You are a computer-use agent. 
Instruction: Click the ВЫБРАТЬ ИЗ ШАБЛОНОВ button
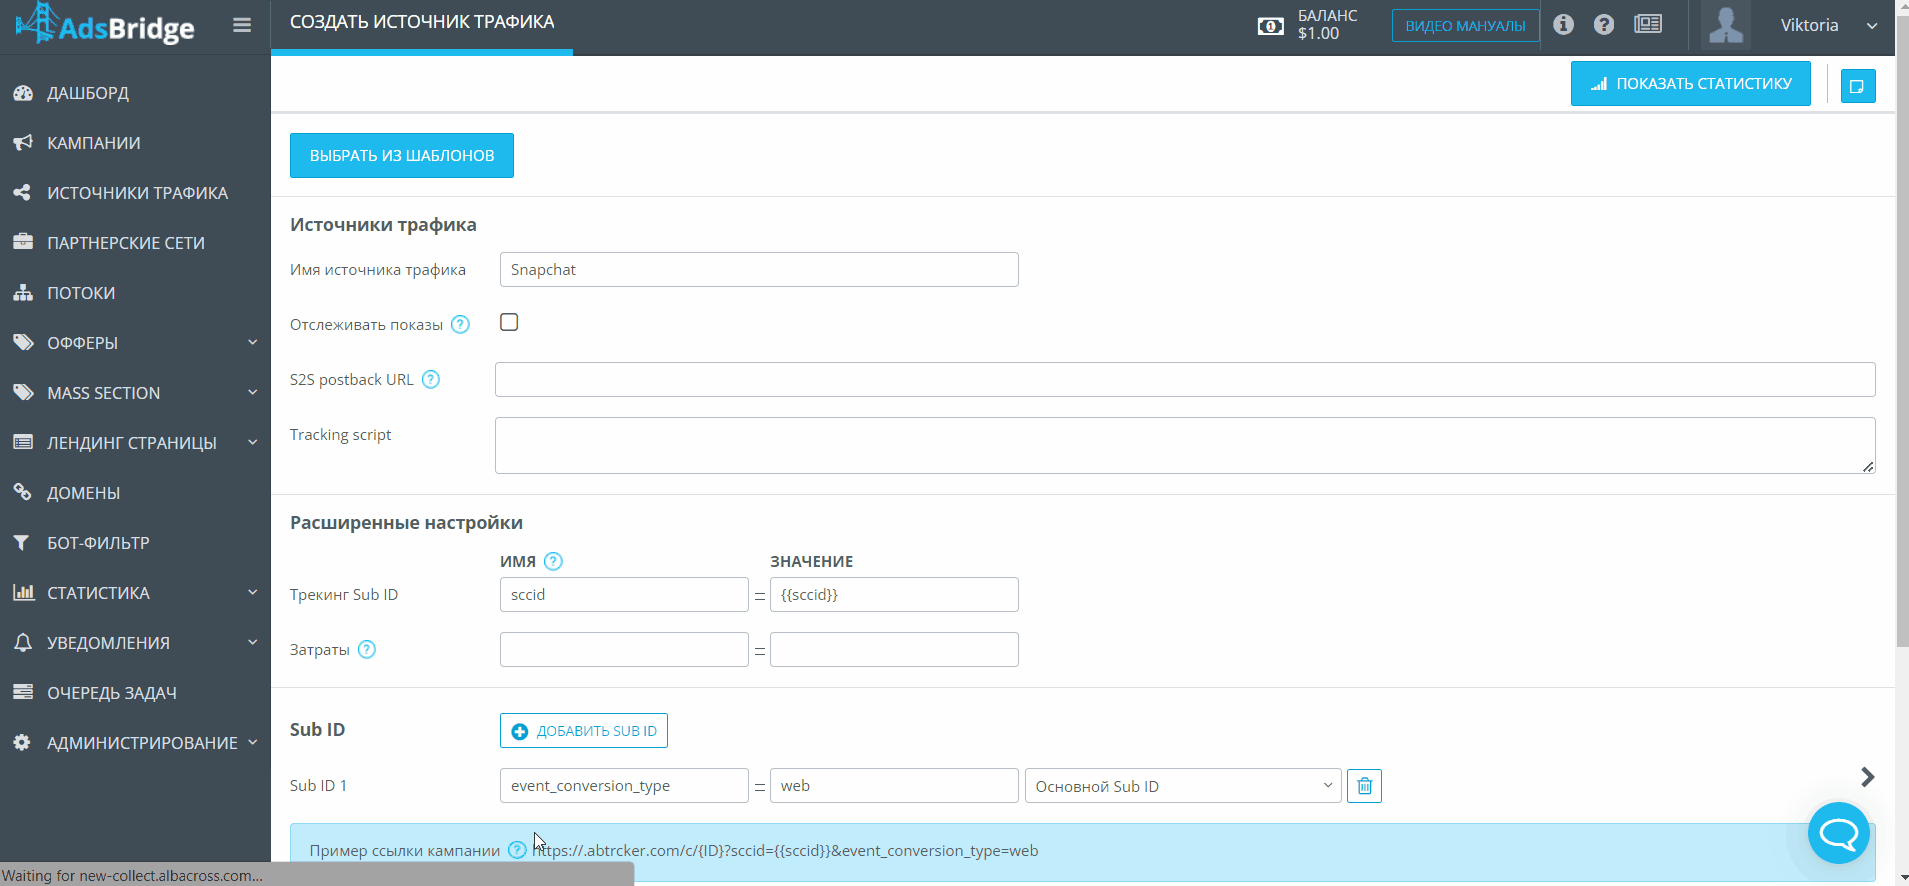[x=402, y=156]
